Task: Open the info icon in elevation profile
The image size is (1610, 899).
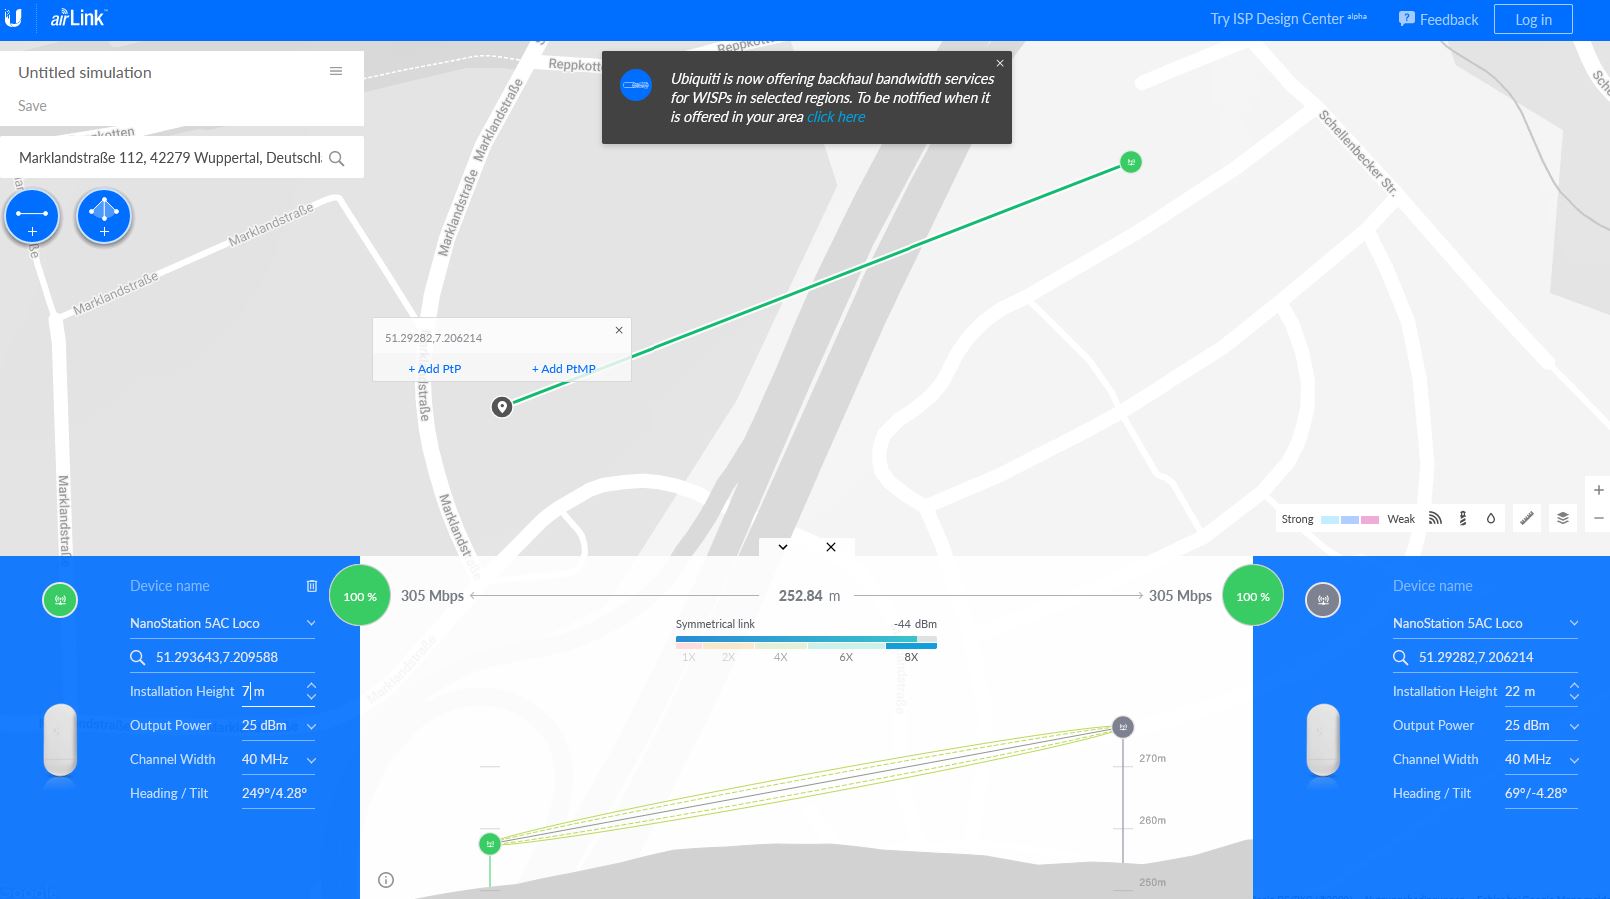Action: pyautogui.click(x=386, y=880)
